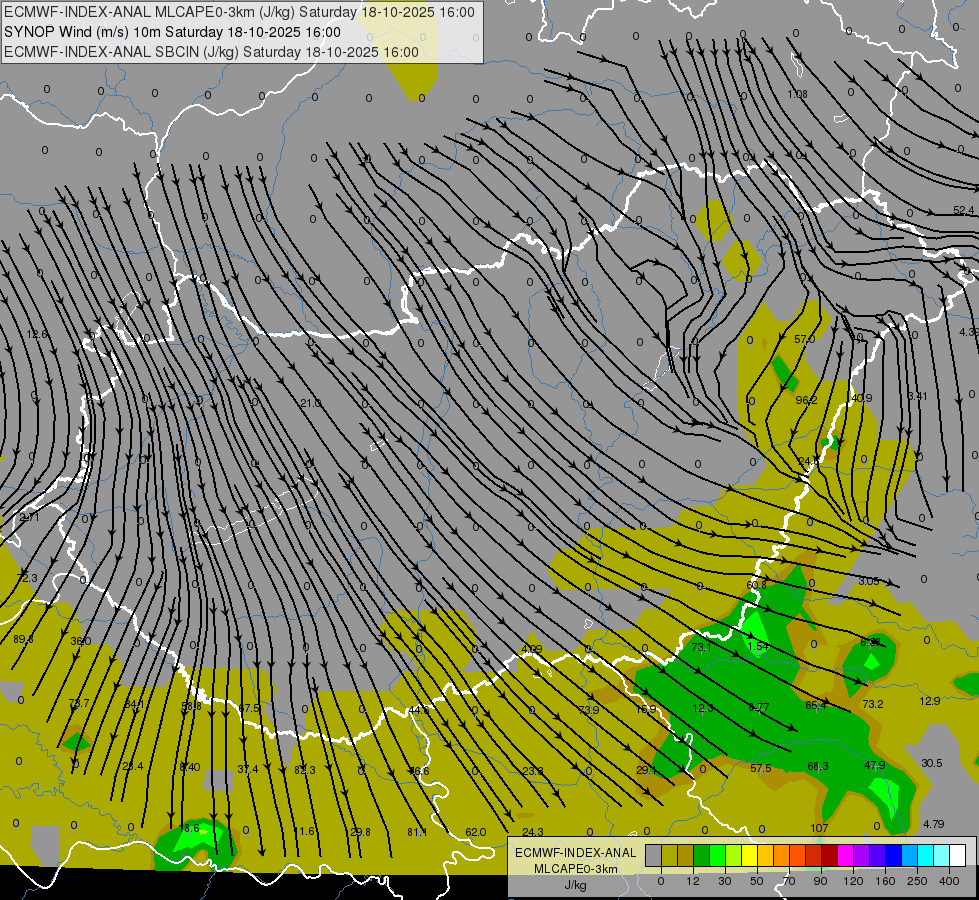
Task: Click legend tick value 50
Action: click(757, 881)
